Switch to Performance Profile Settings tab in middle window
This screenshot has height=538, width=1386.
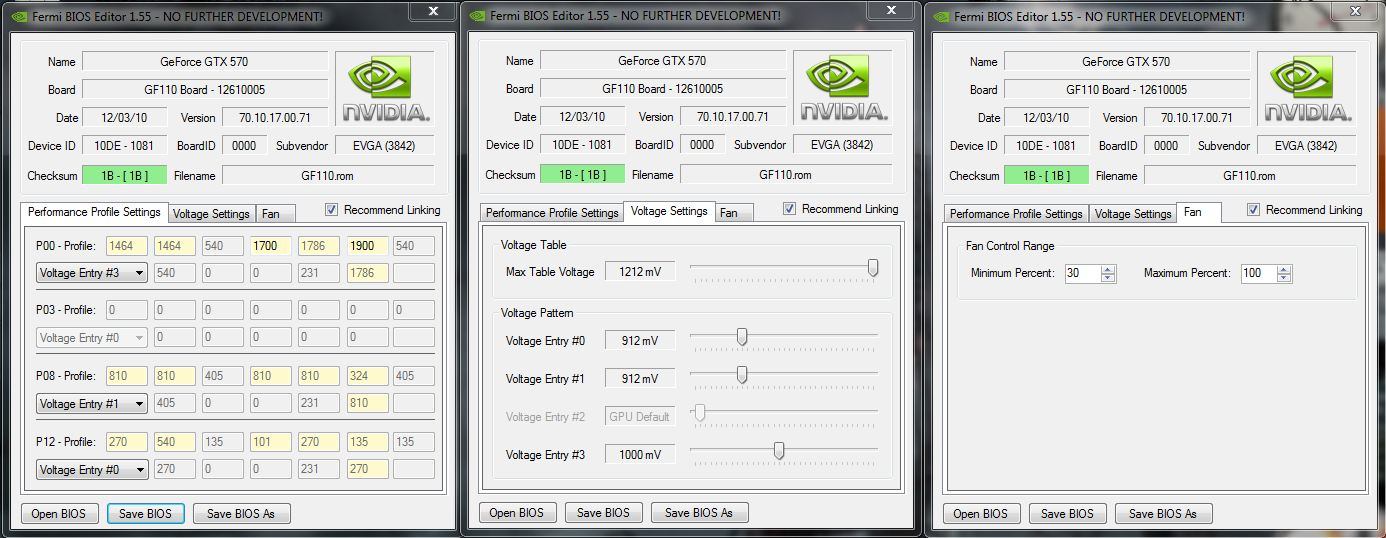(552, 213)
